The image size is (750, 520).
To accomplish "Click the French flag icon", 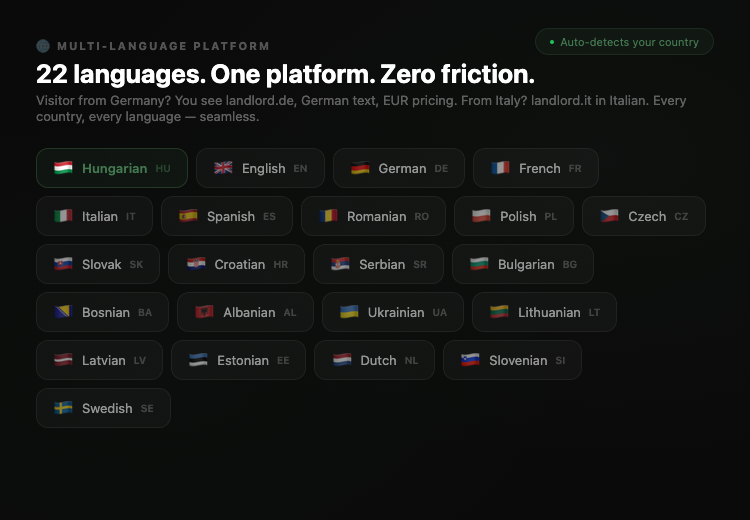I will coord(500,168).
